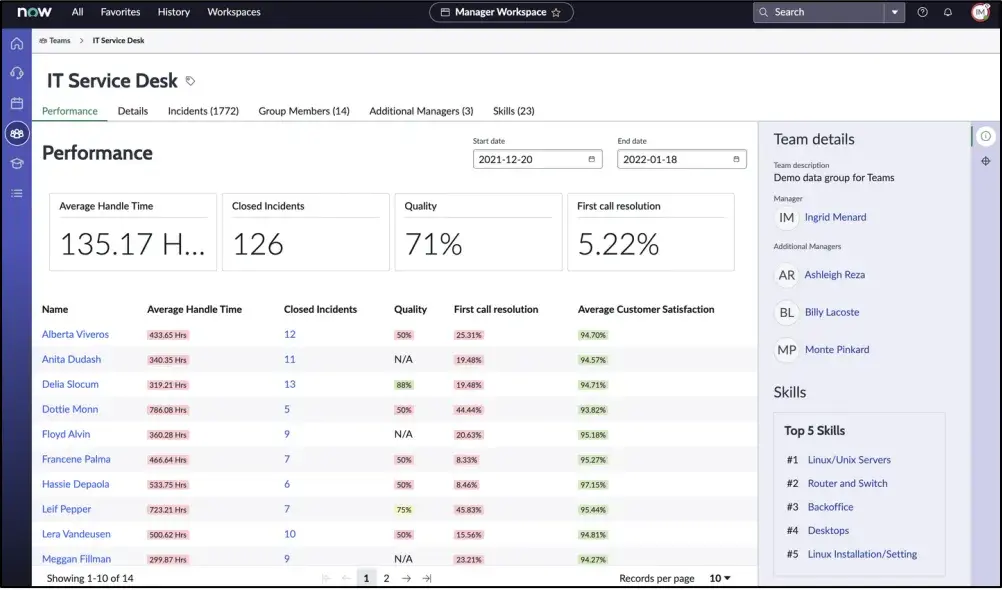Open the Group Members (14) tab
This screenshot has height=590, width=1002.
[x=304, y=111]
